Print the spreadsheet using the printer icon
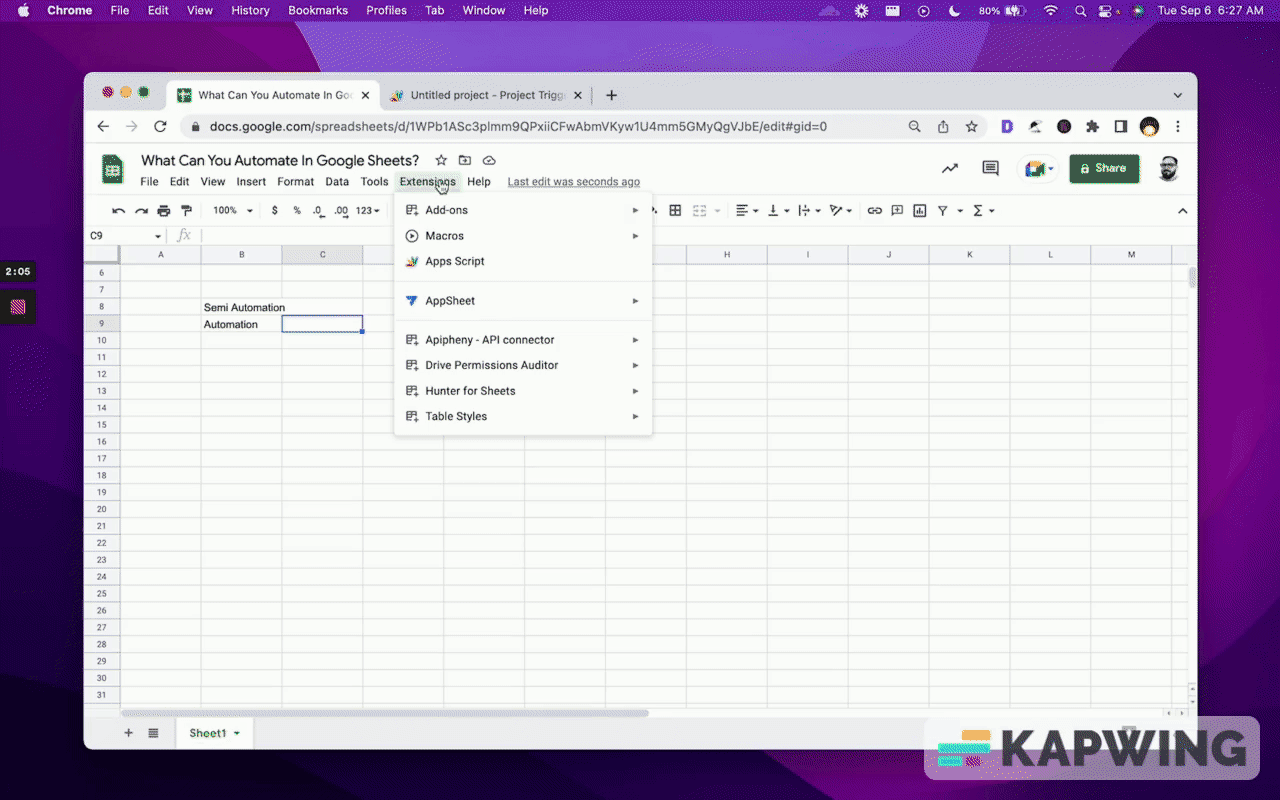 click(163, 211)
